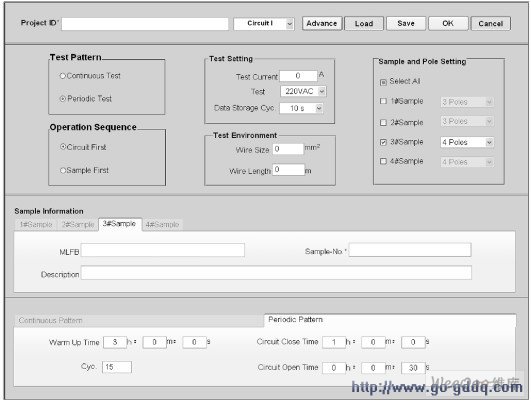531x402 pixels.
Task: Select the Periodic Test radio button
Action: tap(62, 99)
